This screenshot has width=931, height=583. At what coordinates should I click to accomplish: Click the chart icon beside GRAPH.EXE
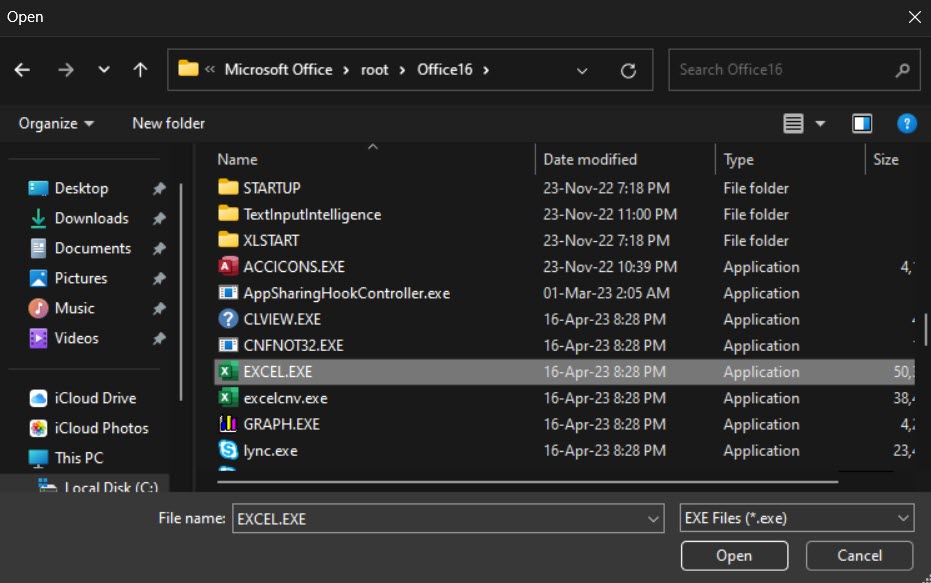click(227, 424)
